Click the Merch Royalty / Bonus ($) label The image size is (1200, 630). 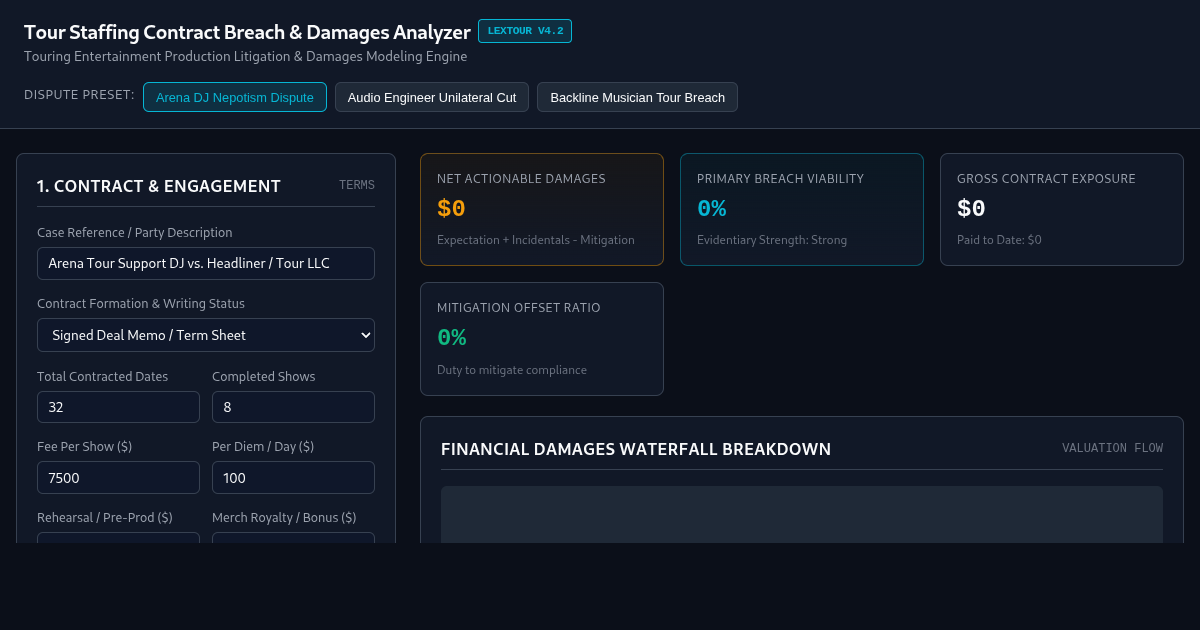[284, 517]
